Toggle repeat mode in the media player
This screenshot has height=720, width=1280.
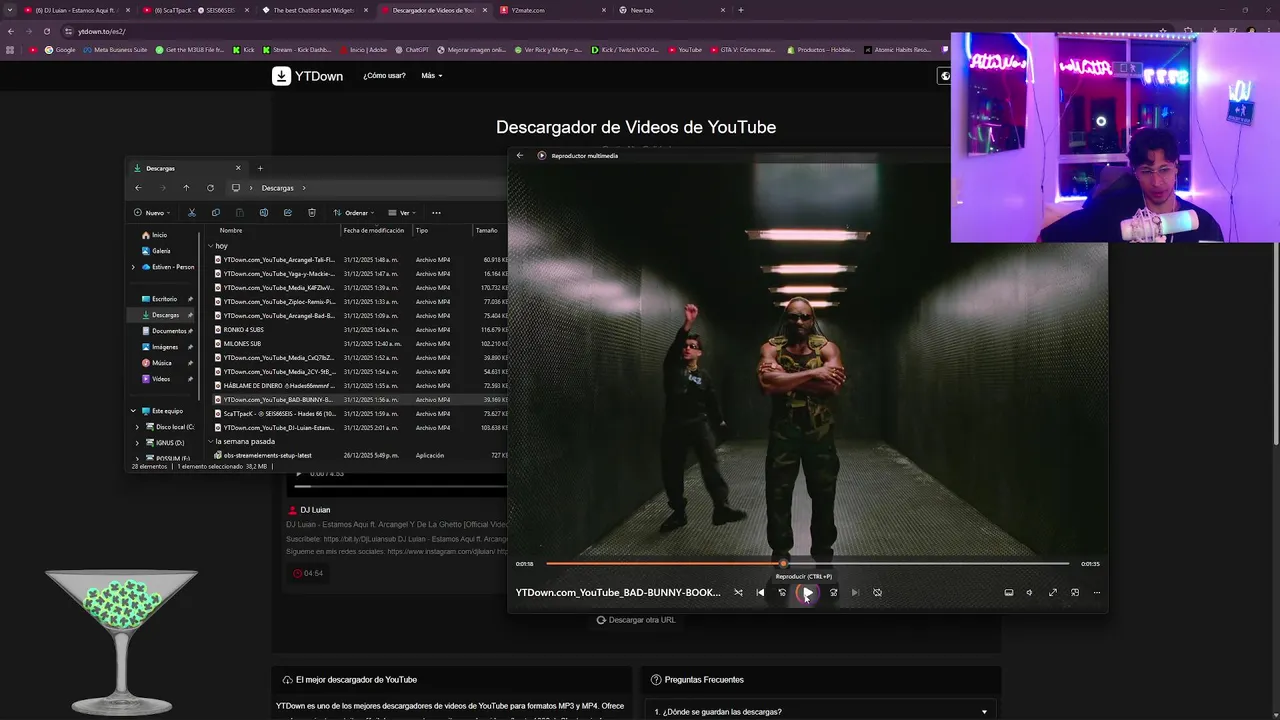[x=877, y=592]
